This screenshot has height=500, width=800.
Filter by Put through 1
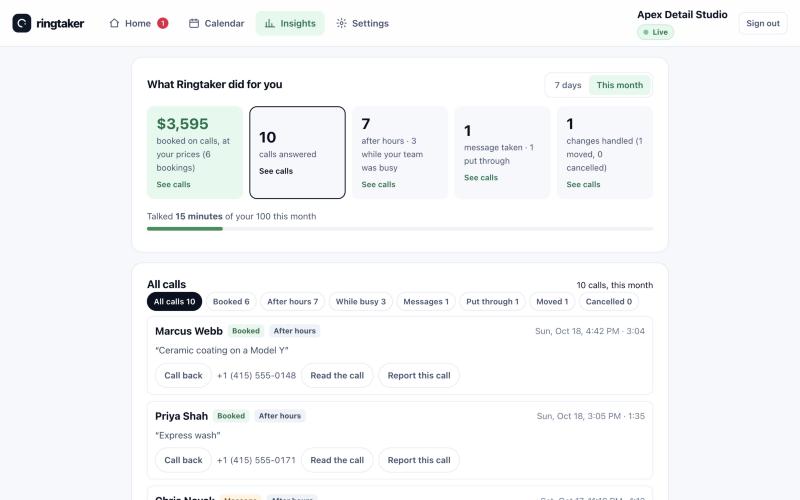pyautogui.click(x=492, y=302)
